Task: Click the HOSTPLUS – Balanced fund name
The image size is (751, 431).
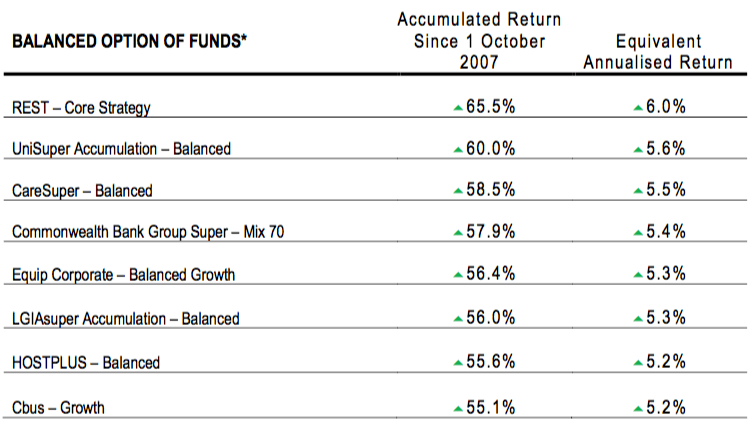Action: pyautogui.click(x=86, y=361)
